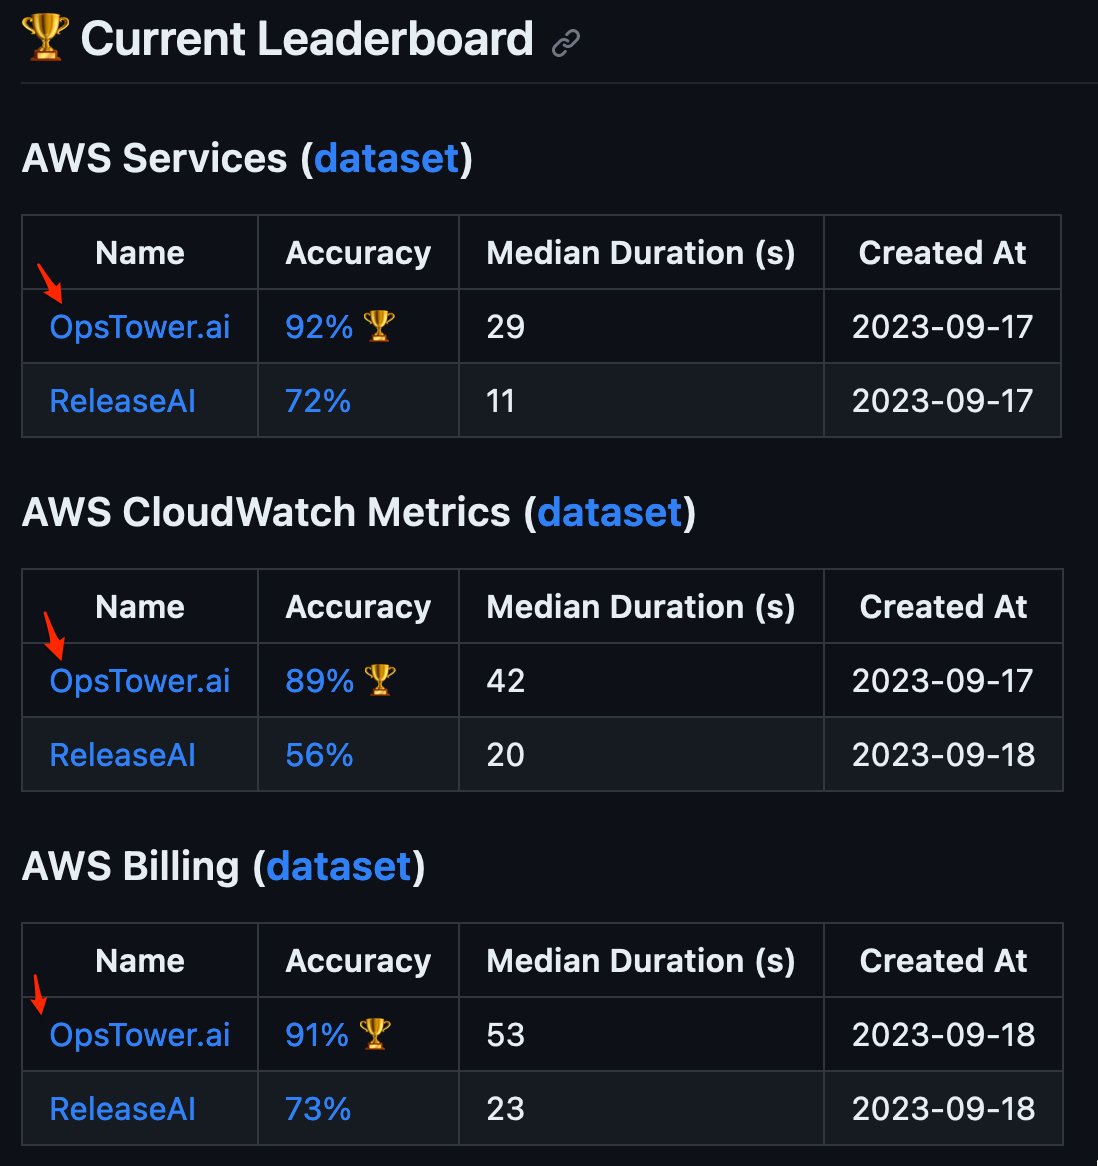Click the anchor link icon beside Current Leaderboard

pyautogui.click(x=566, y=42)
